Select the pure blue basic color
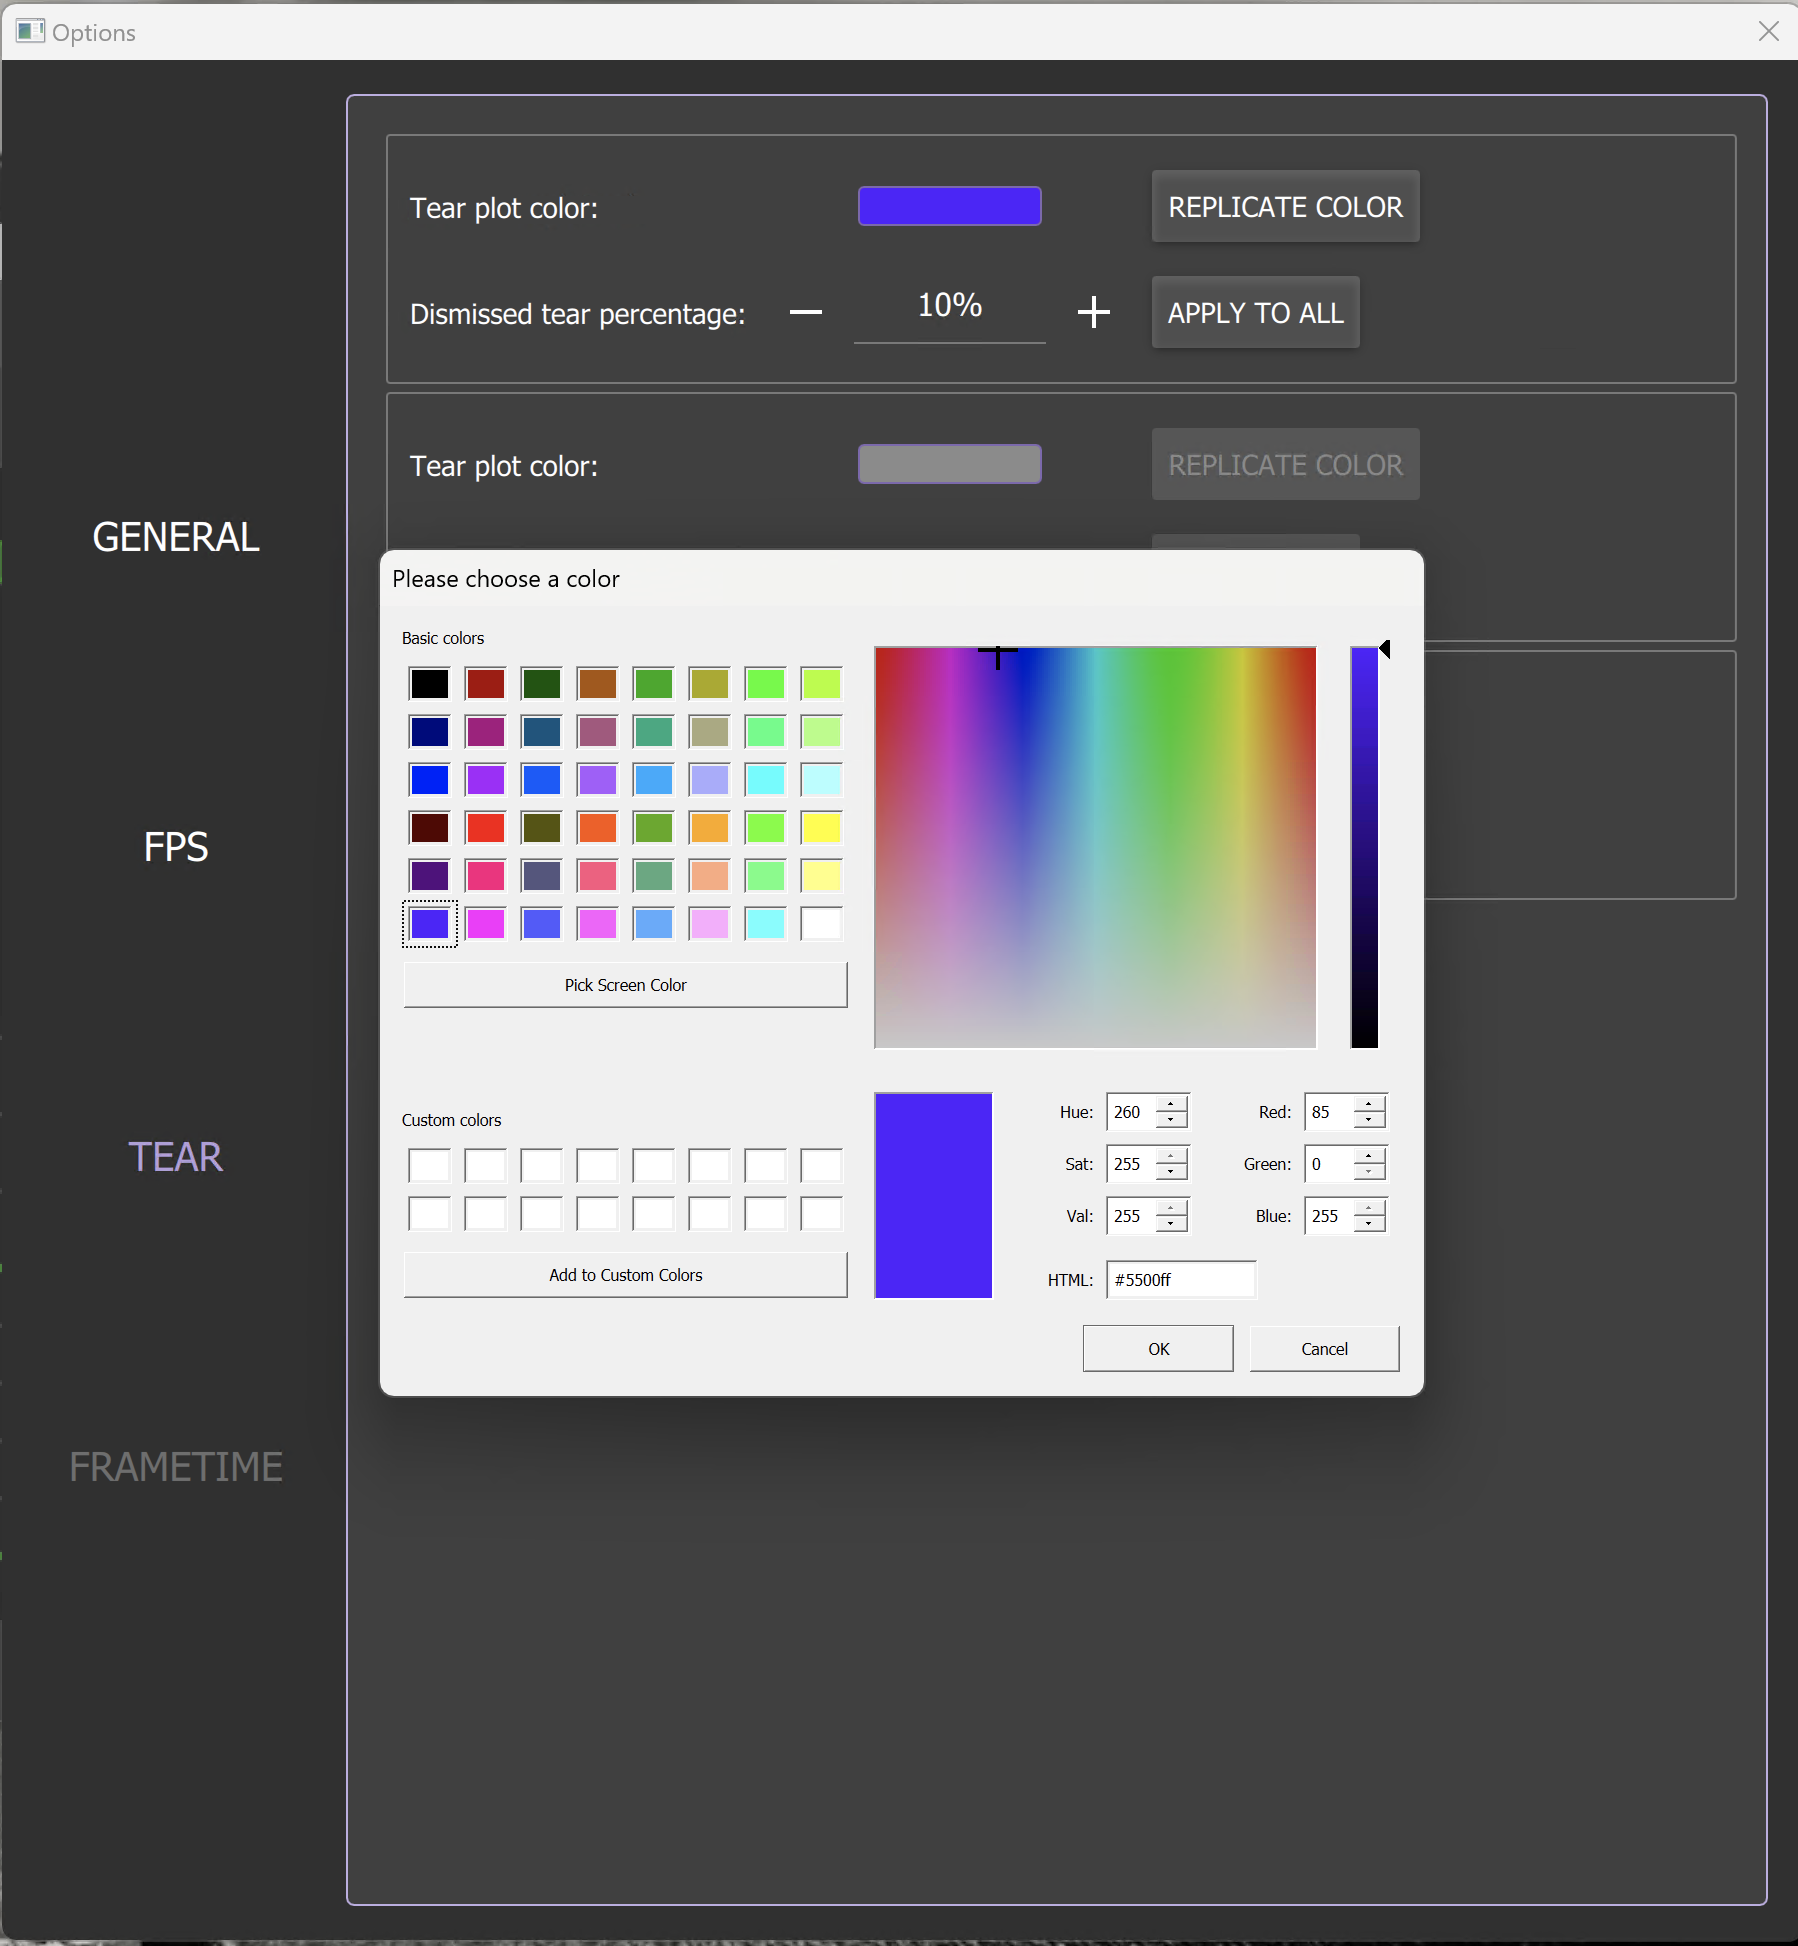This screenshot has height=1946, width=1798. (x=428, y=779)
